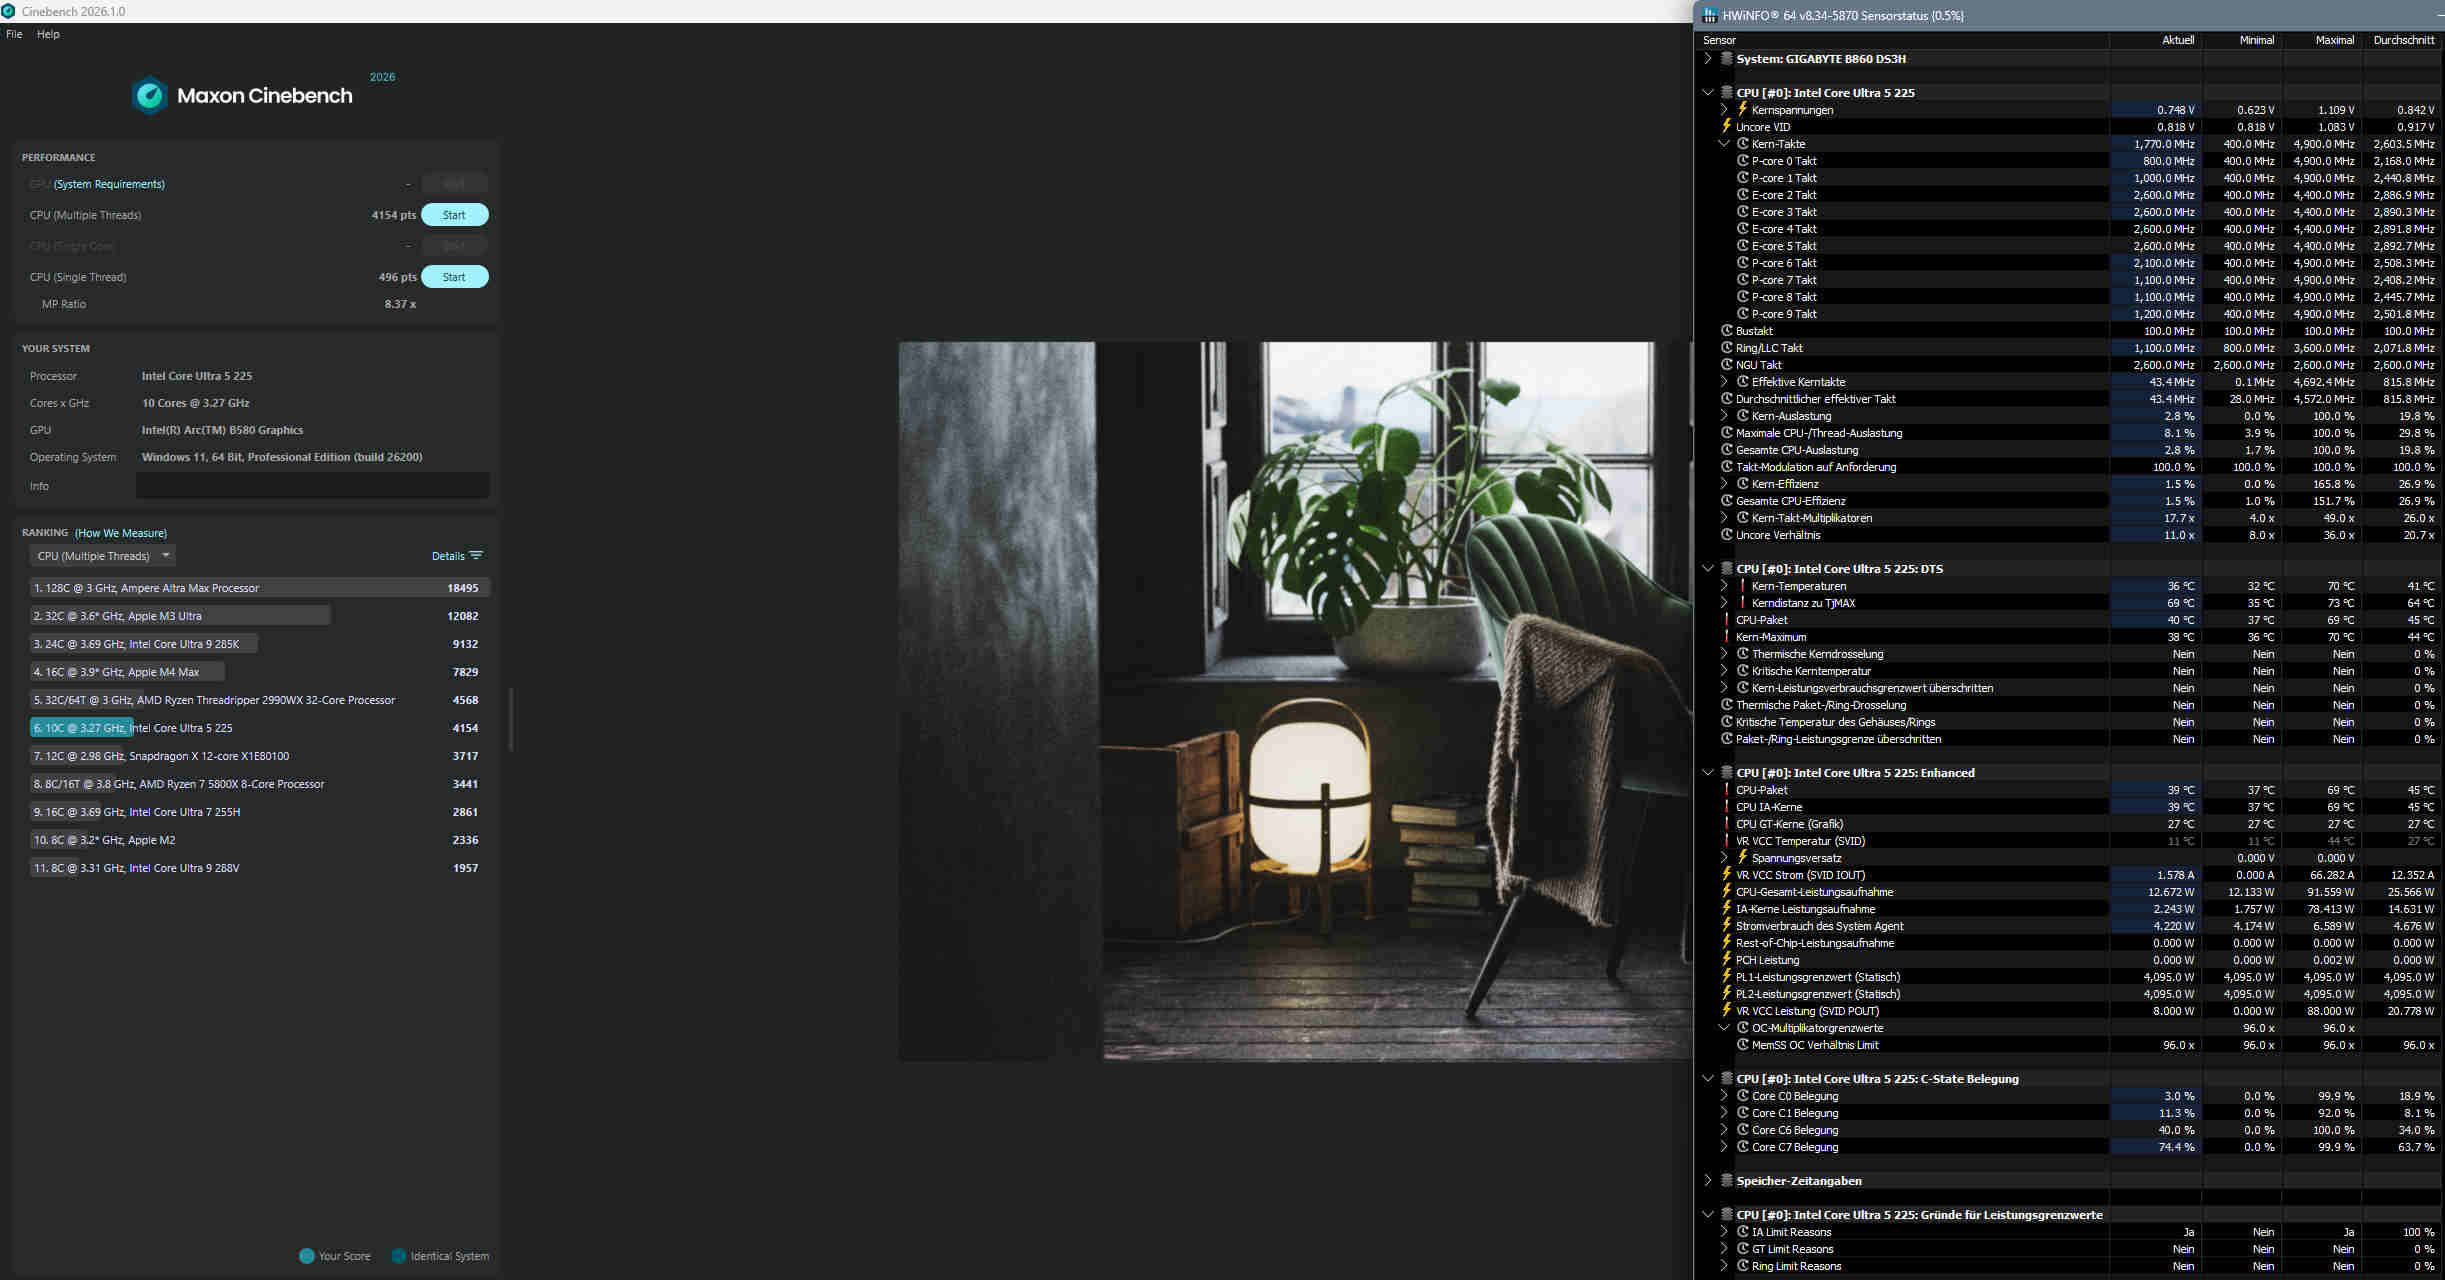
Task: Click the Details filter icon in Ranking
Action: point(476,556)
